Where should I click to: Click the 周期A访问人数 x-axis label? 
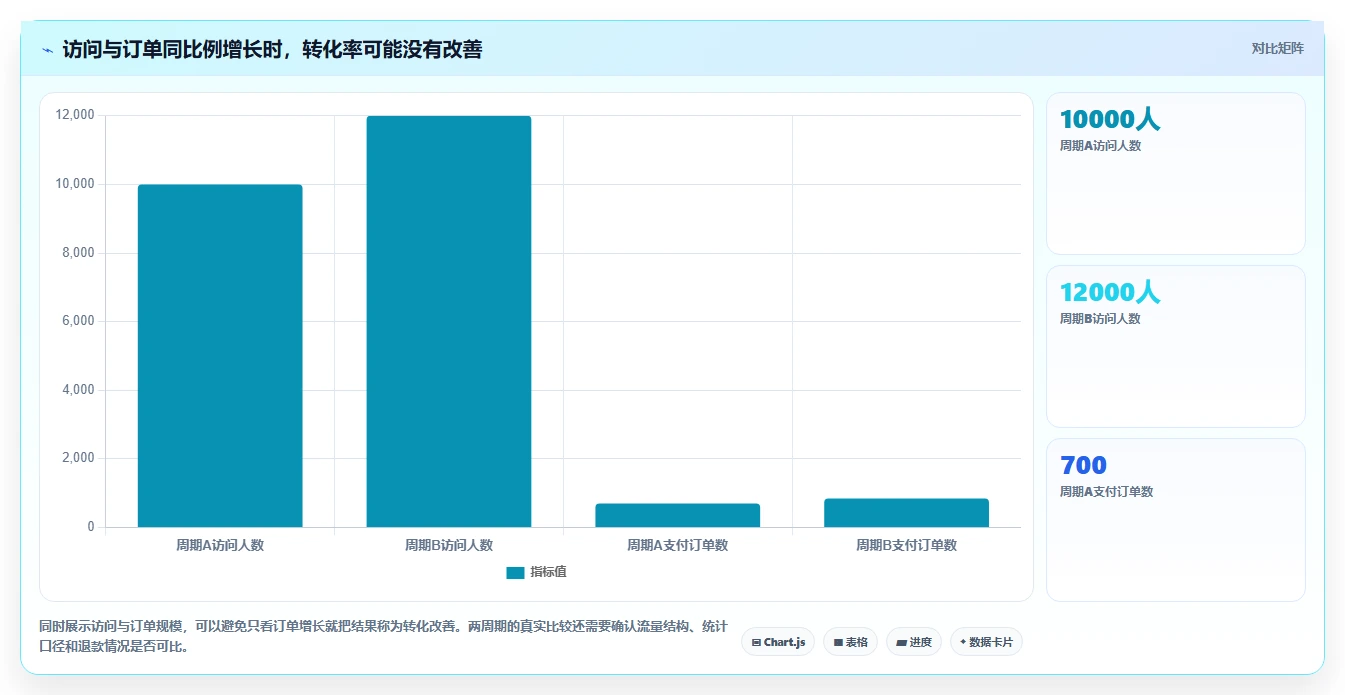220,545
